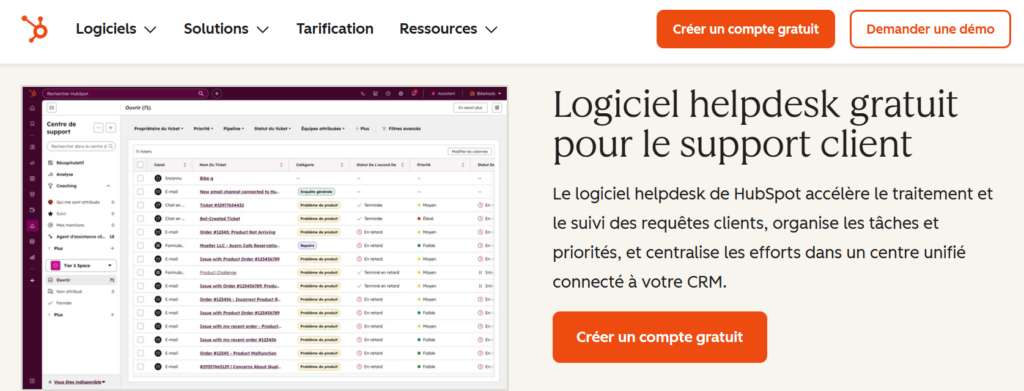
Task: Open notifications bell in the purple top bar
Action: [x=413, y=94]
